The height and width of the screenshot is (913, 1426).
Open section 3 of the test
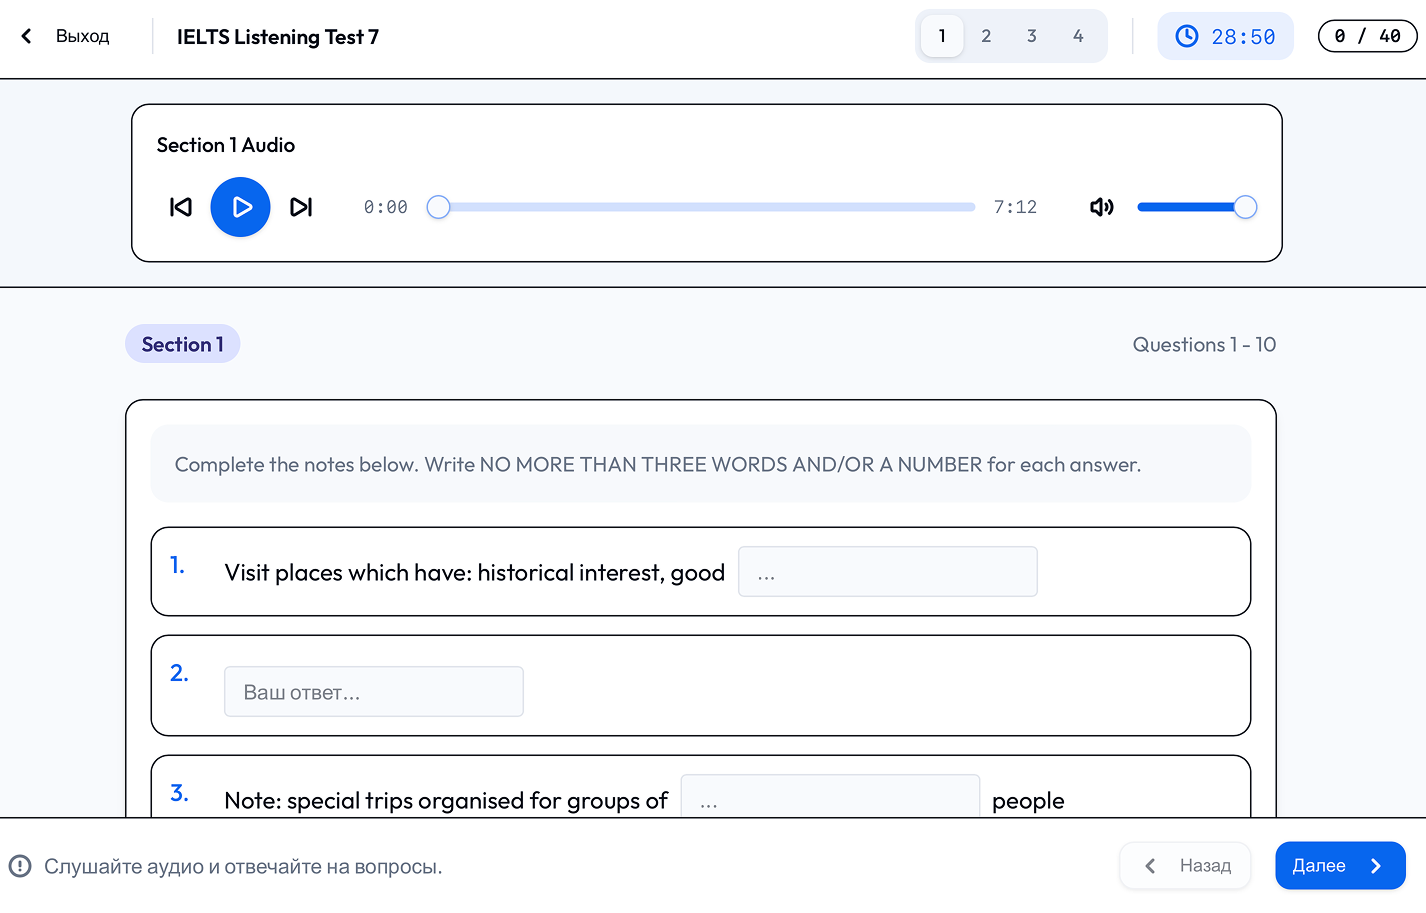pyautogui.click(x=1031, y=35)
